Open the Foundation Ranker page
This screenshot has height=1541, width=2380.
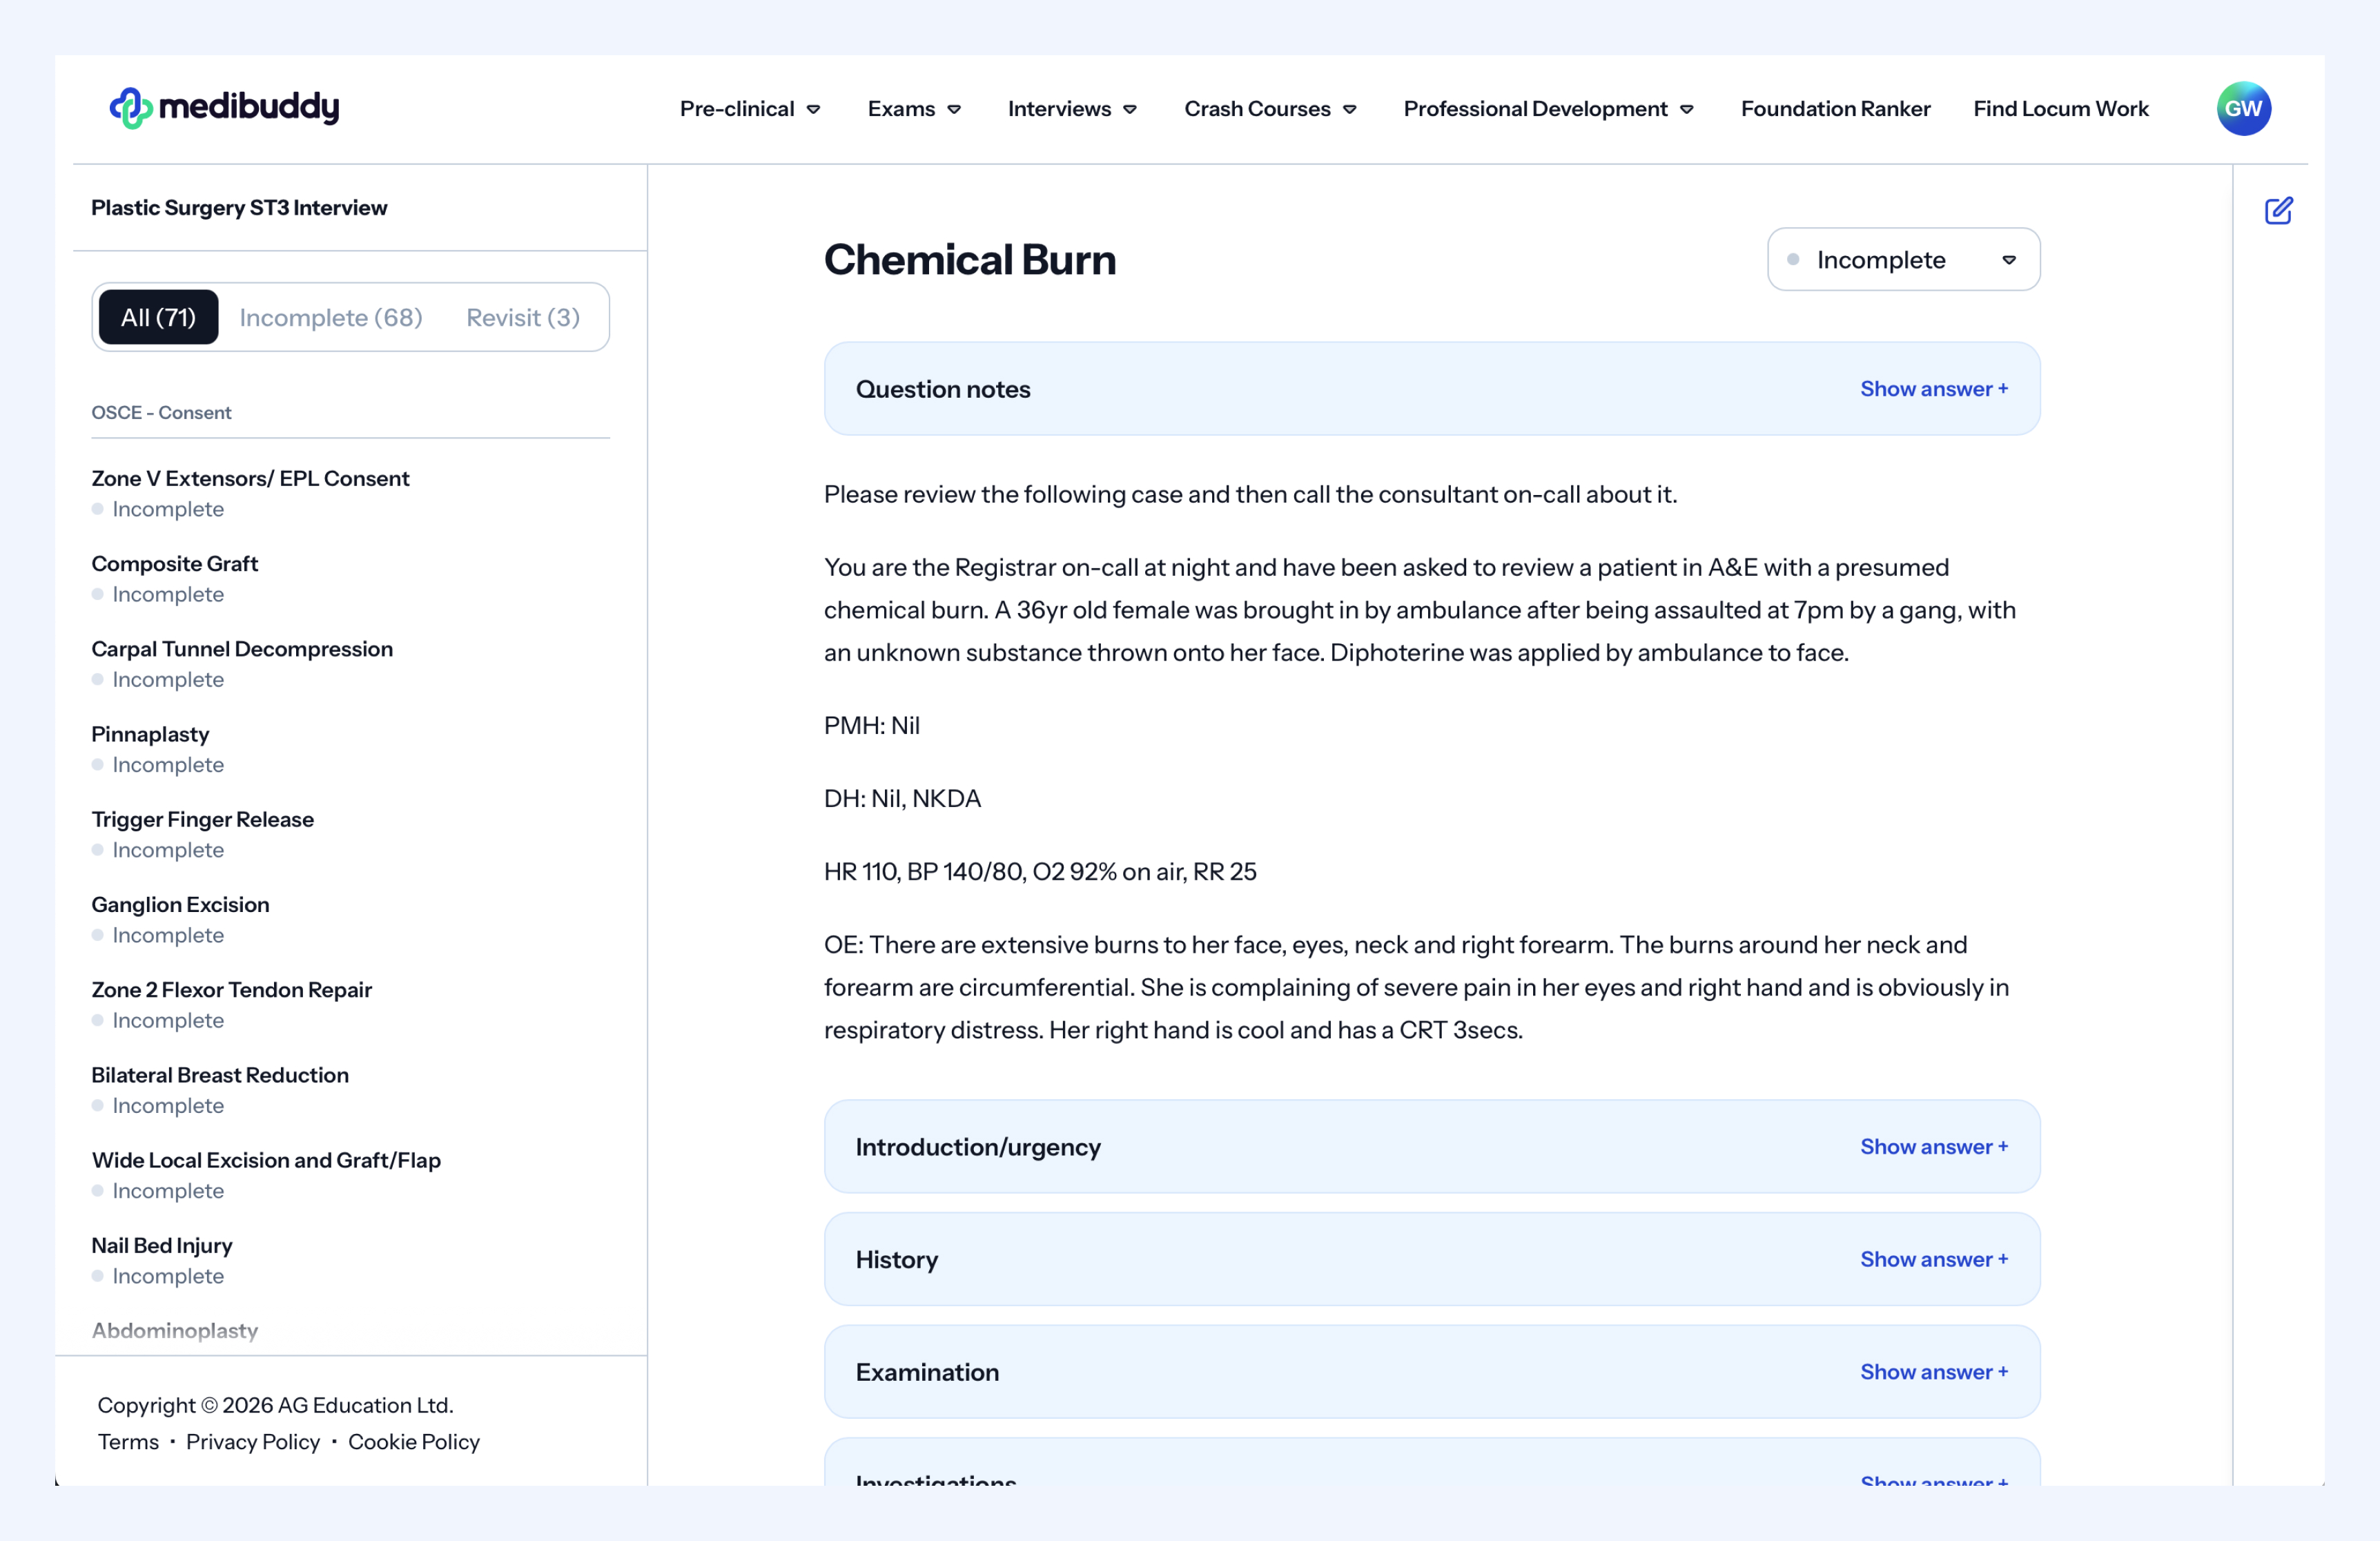pos(1835,109)
